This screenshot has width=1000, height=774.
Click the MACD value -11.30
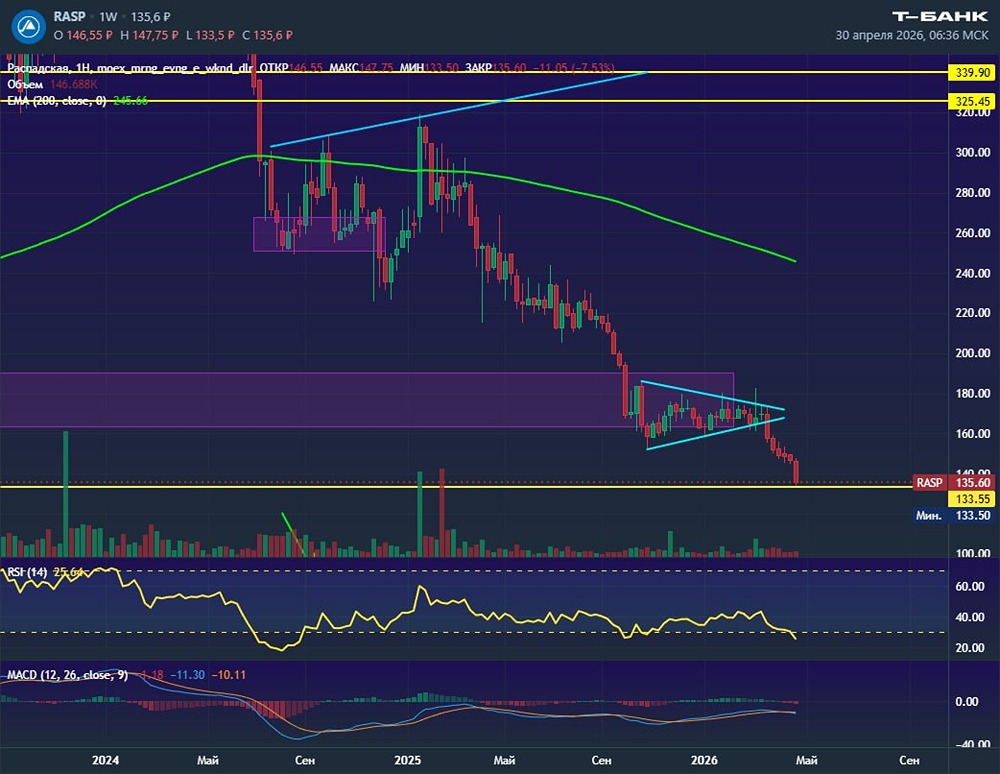pos(188,675)
